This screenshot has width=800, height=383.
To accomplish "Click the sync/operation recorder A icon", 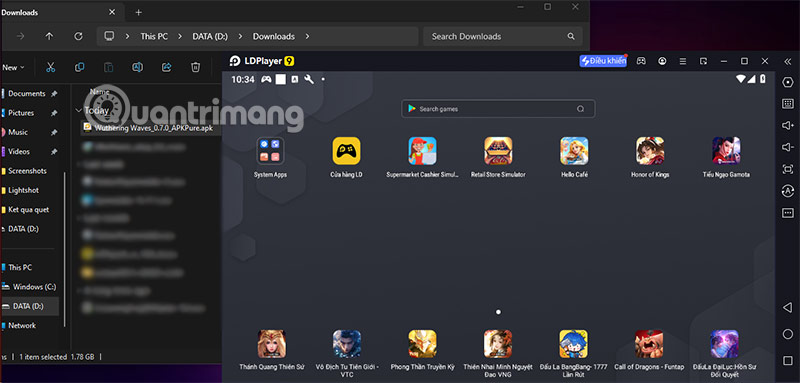I will pos(788,191).
